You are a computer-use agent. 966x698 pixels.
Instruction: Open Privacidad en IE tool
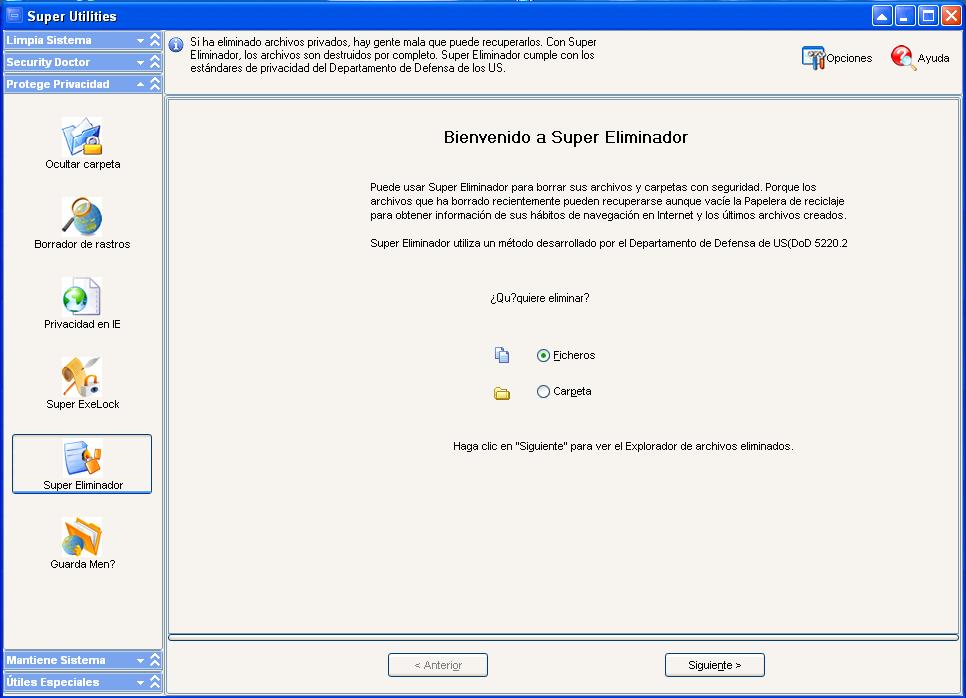pyautogui.click(x=82, y=304)
